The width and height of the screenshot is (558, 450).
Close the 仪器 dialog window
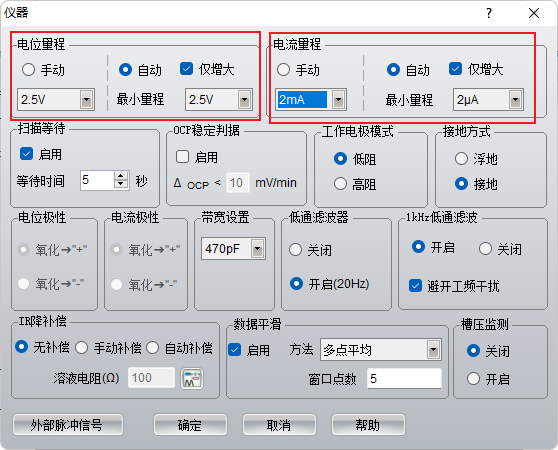click(x=534, y=13)
